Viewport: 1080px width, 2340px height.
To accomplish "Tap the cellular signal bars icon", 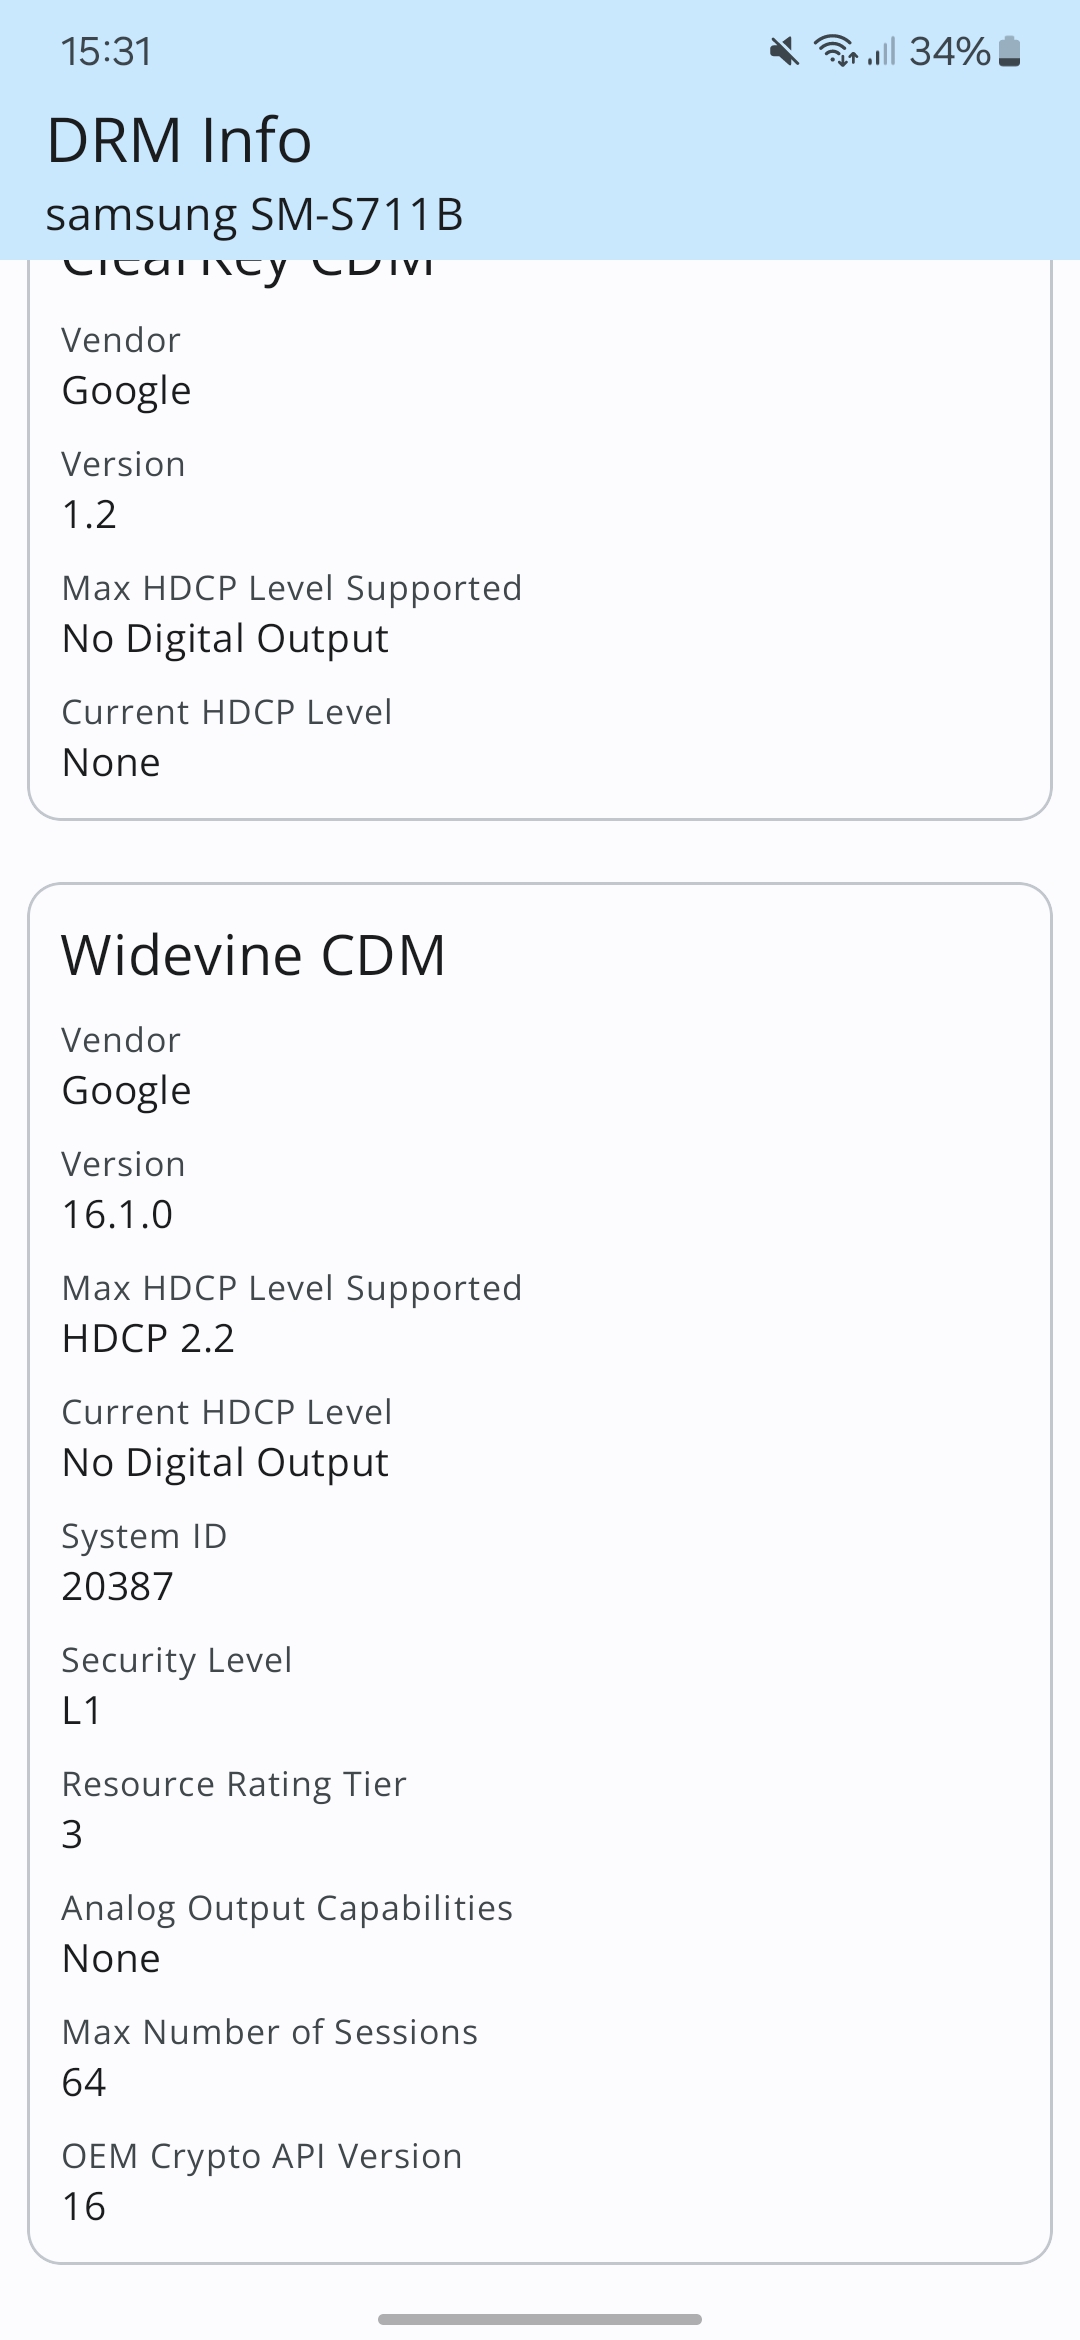I will pyautogui.click(x=881, y=51).
